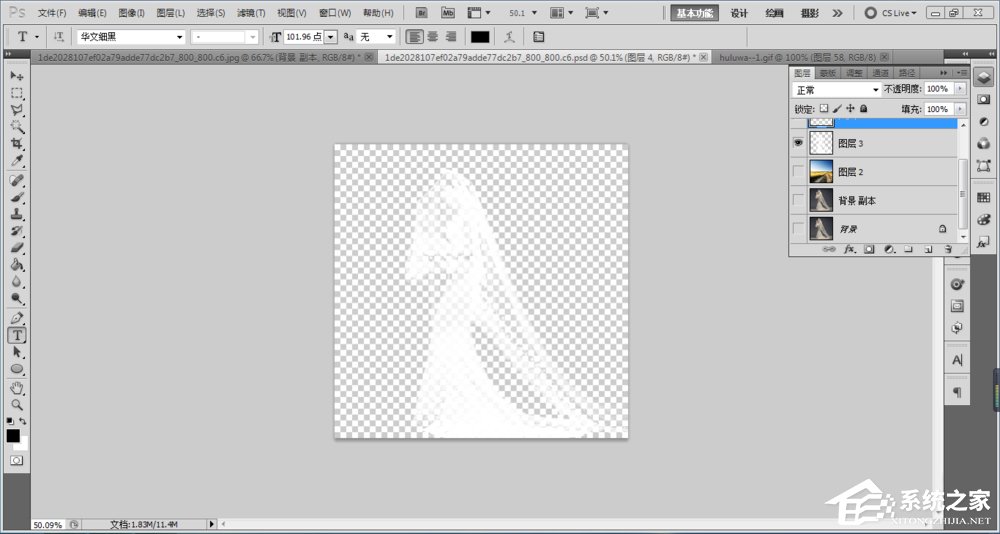Screen dimensions: 1000x534
Task: Open the fill slider arrow
Action: (x=961, y=109)
